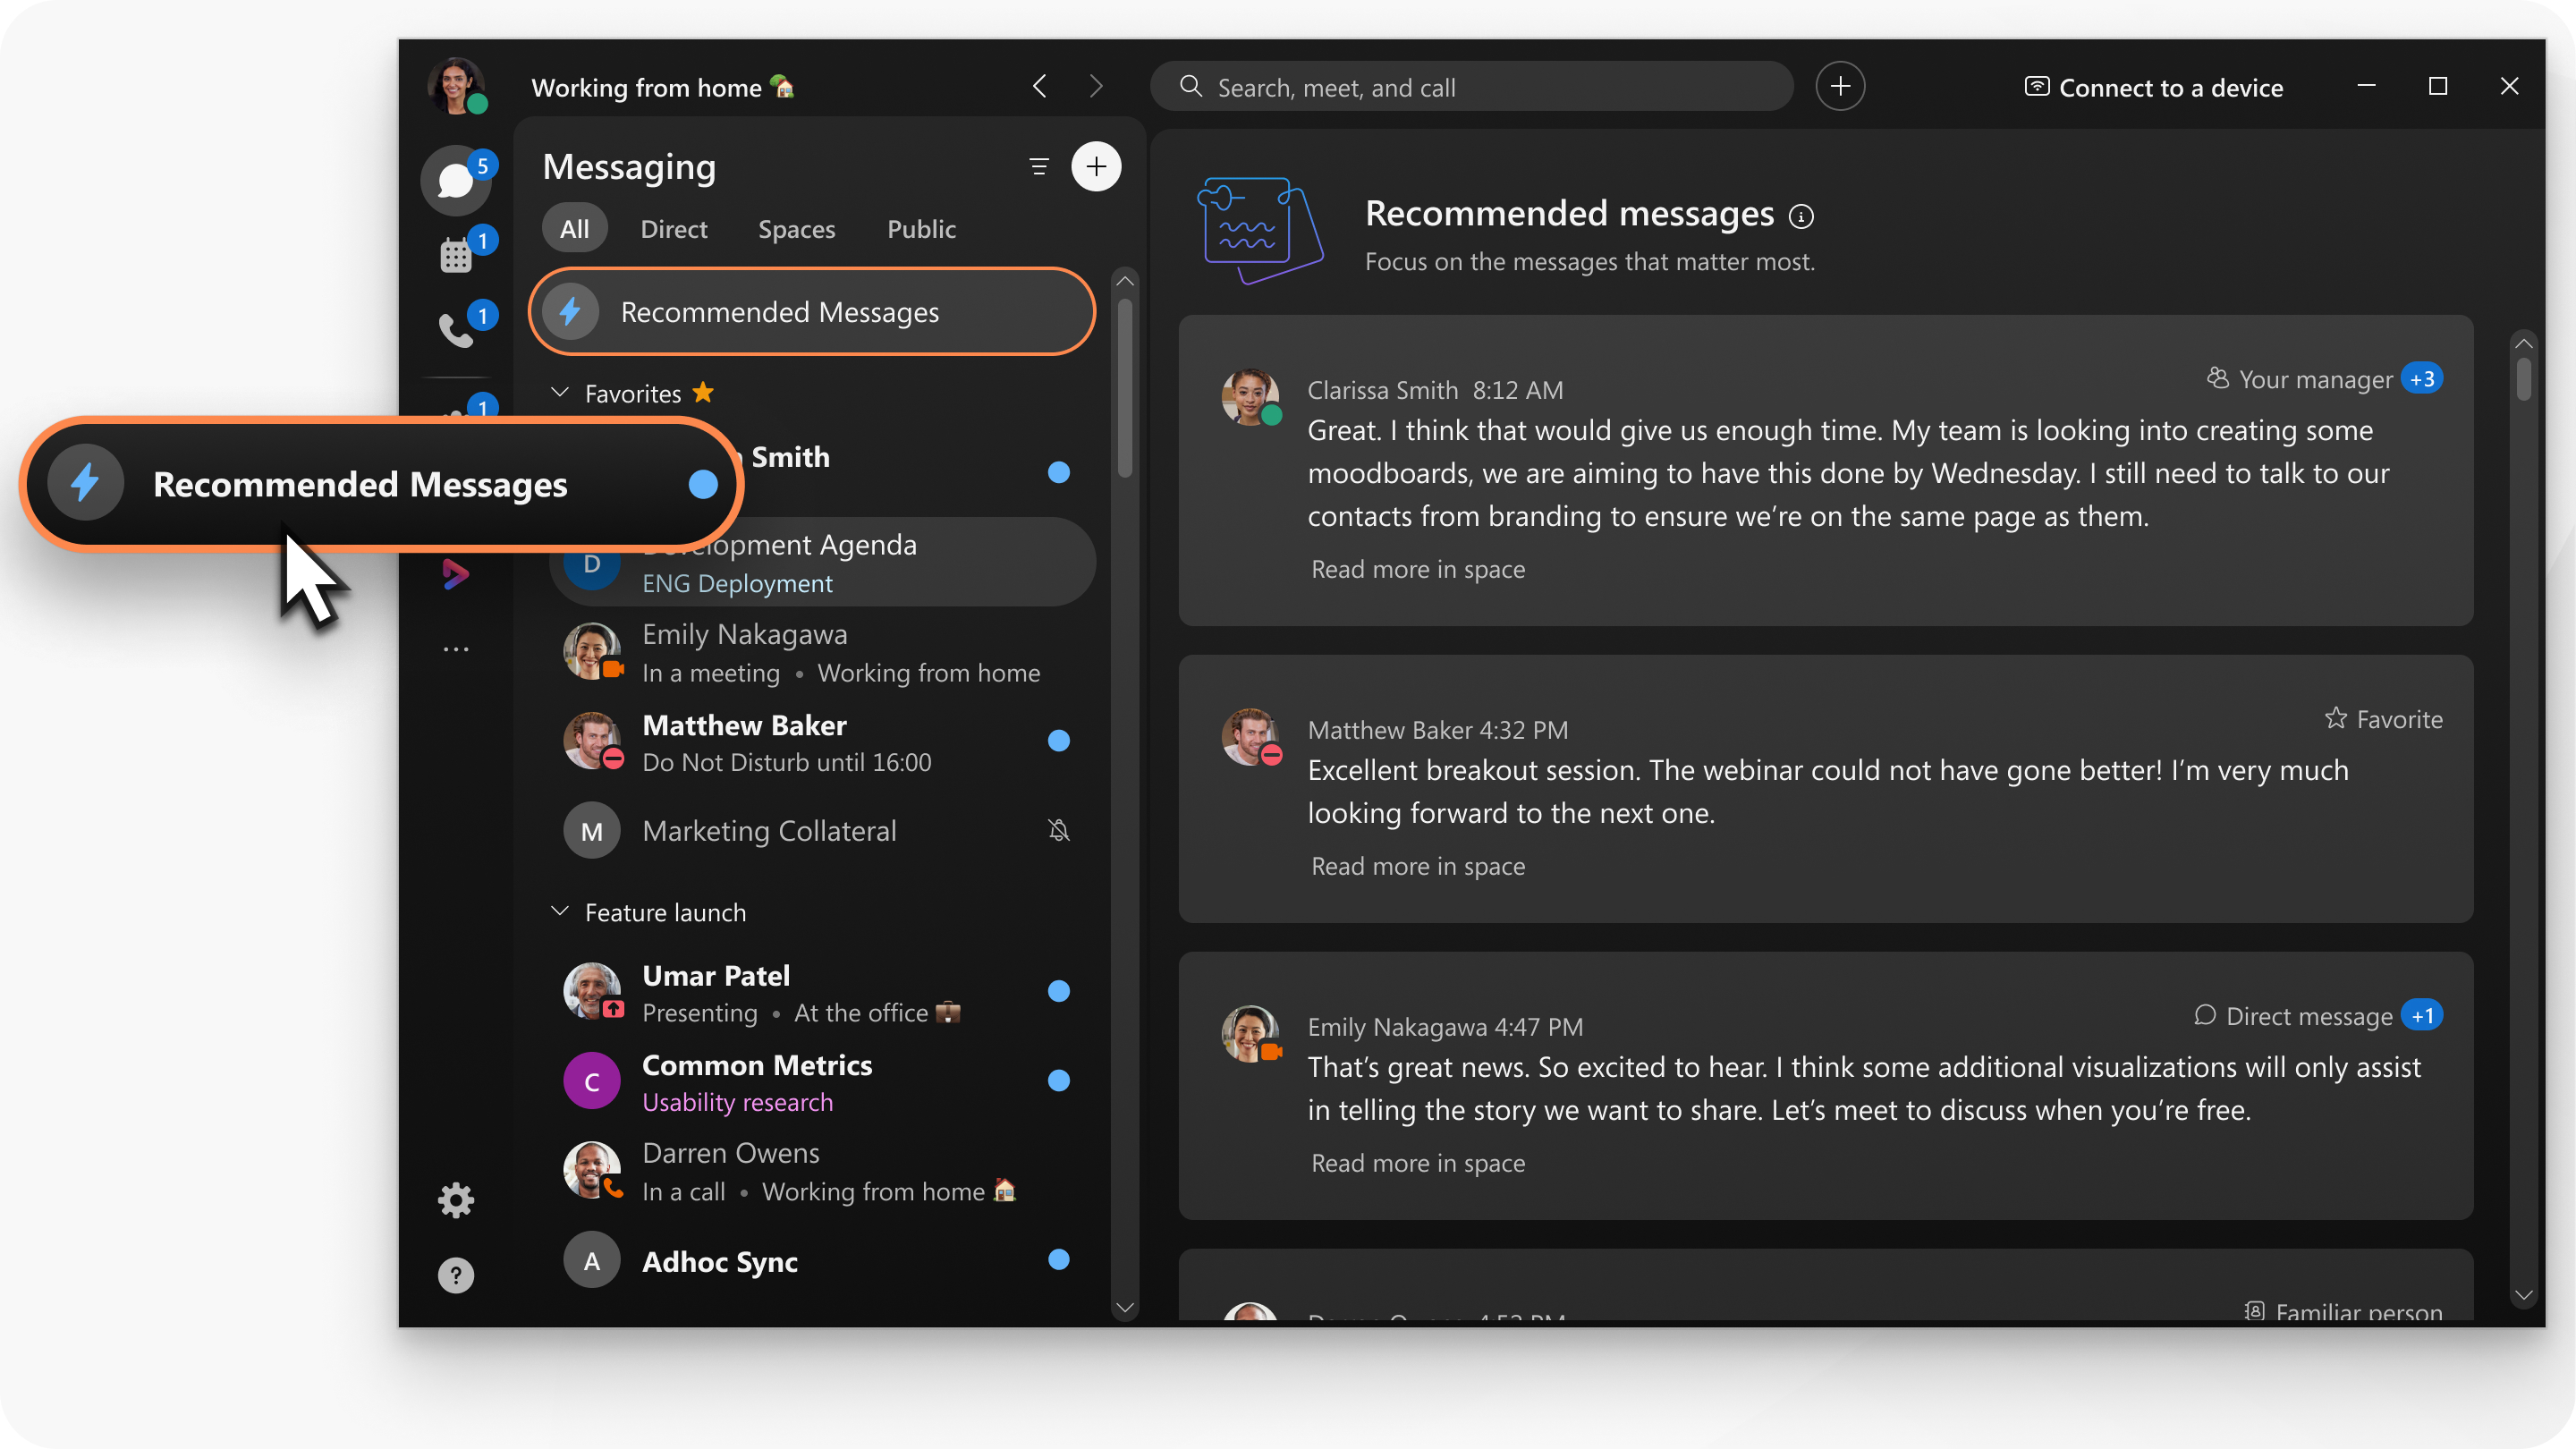Viewport: 2576px width, 1449px height.
Task: Read more in space for Matthew Baker message
Action: coord(1415,865)
